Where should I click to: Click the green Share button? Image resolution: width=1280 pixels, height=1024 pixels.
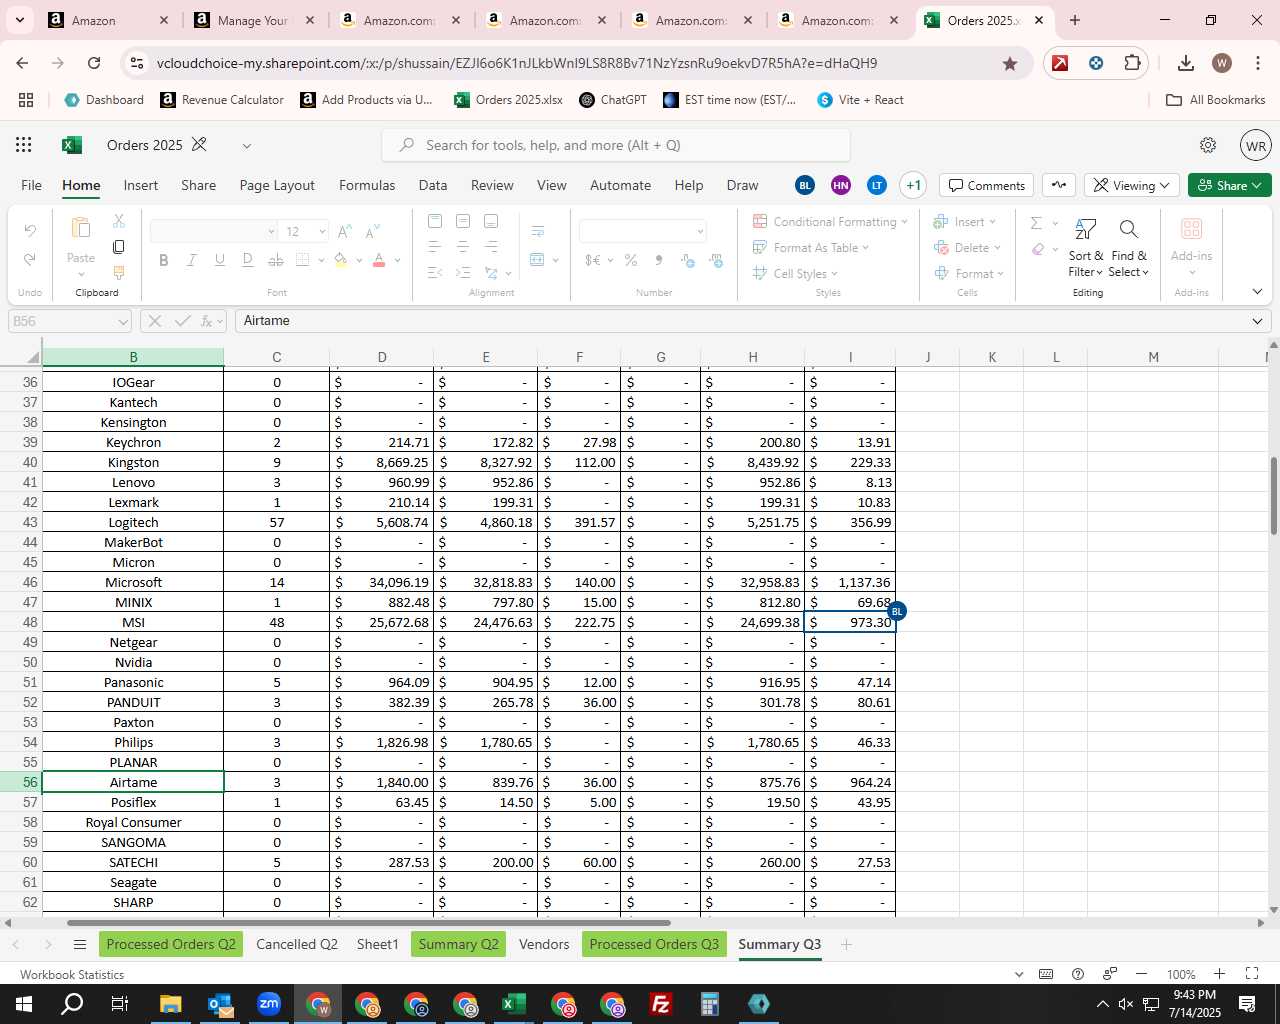click(x=1230, y=185)
